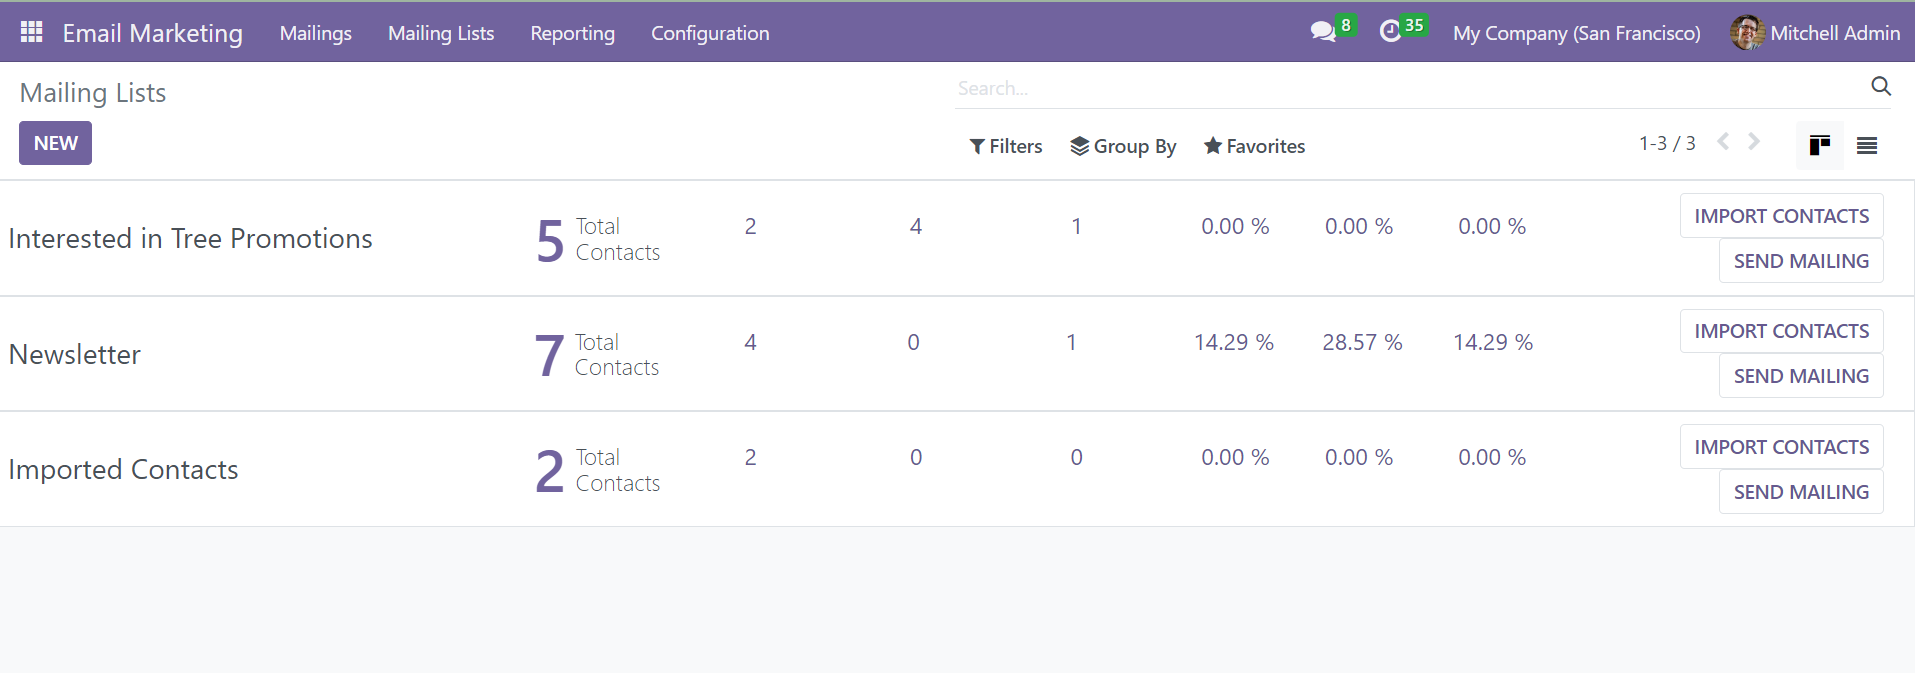1915x673 pixels.
Task: Click Mitchell Admin user avatar
Action: (x=1747, y=33)
